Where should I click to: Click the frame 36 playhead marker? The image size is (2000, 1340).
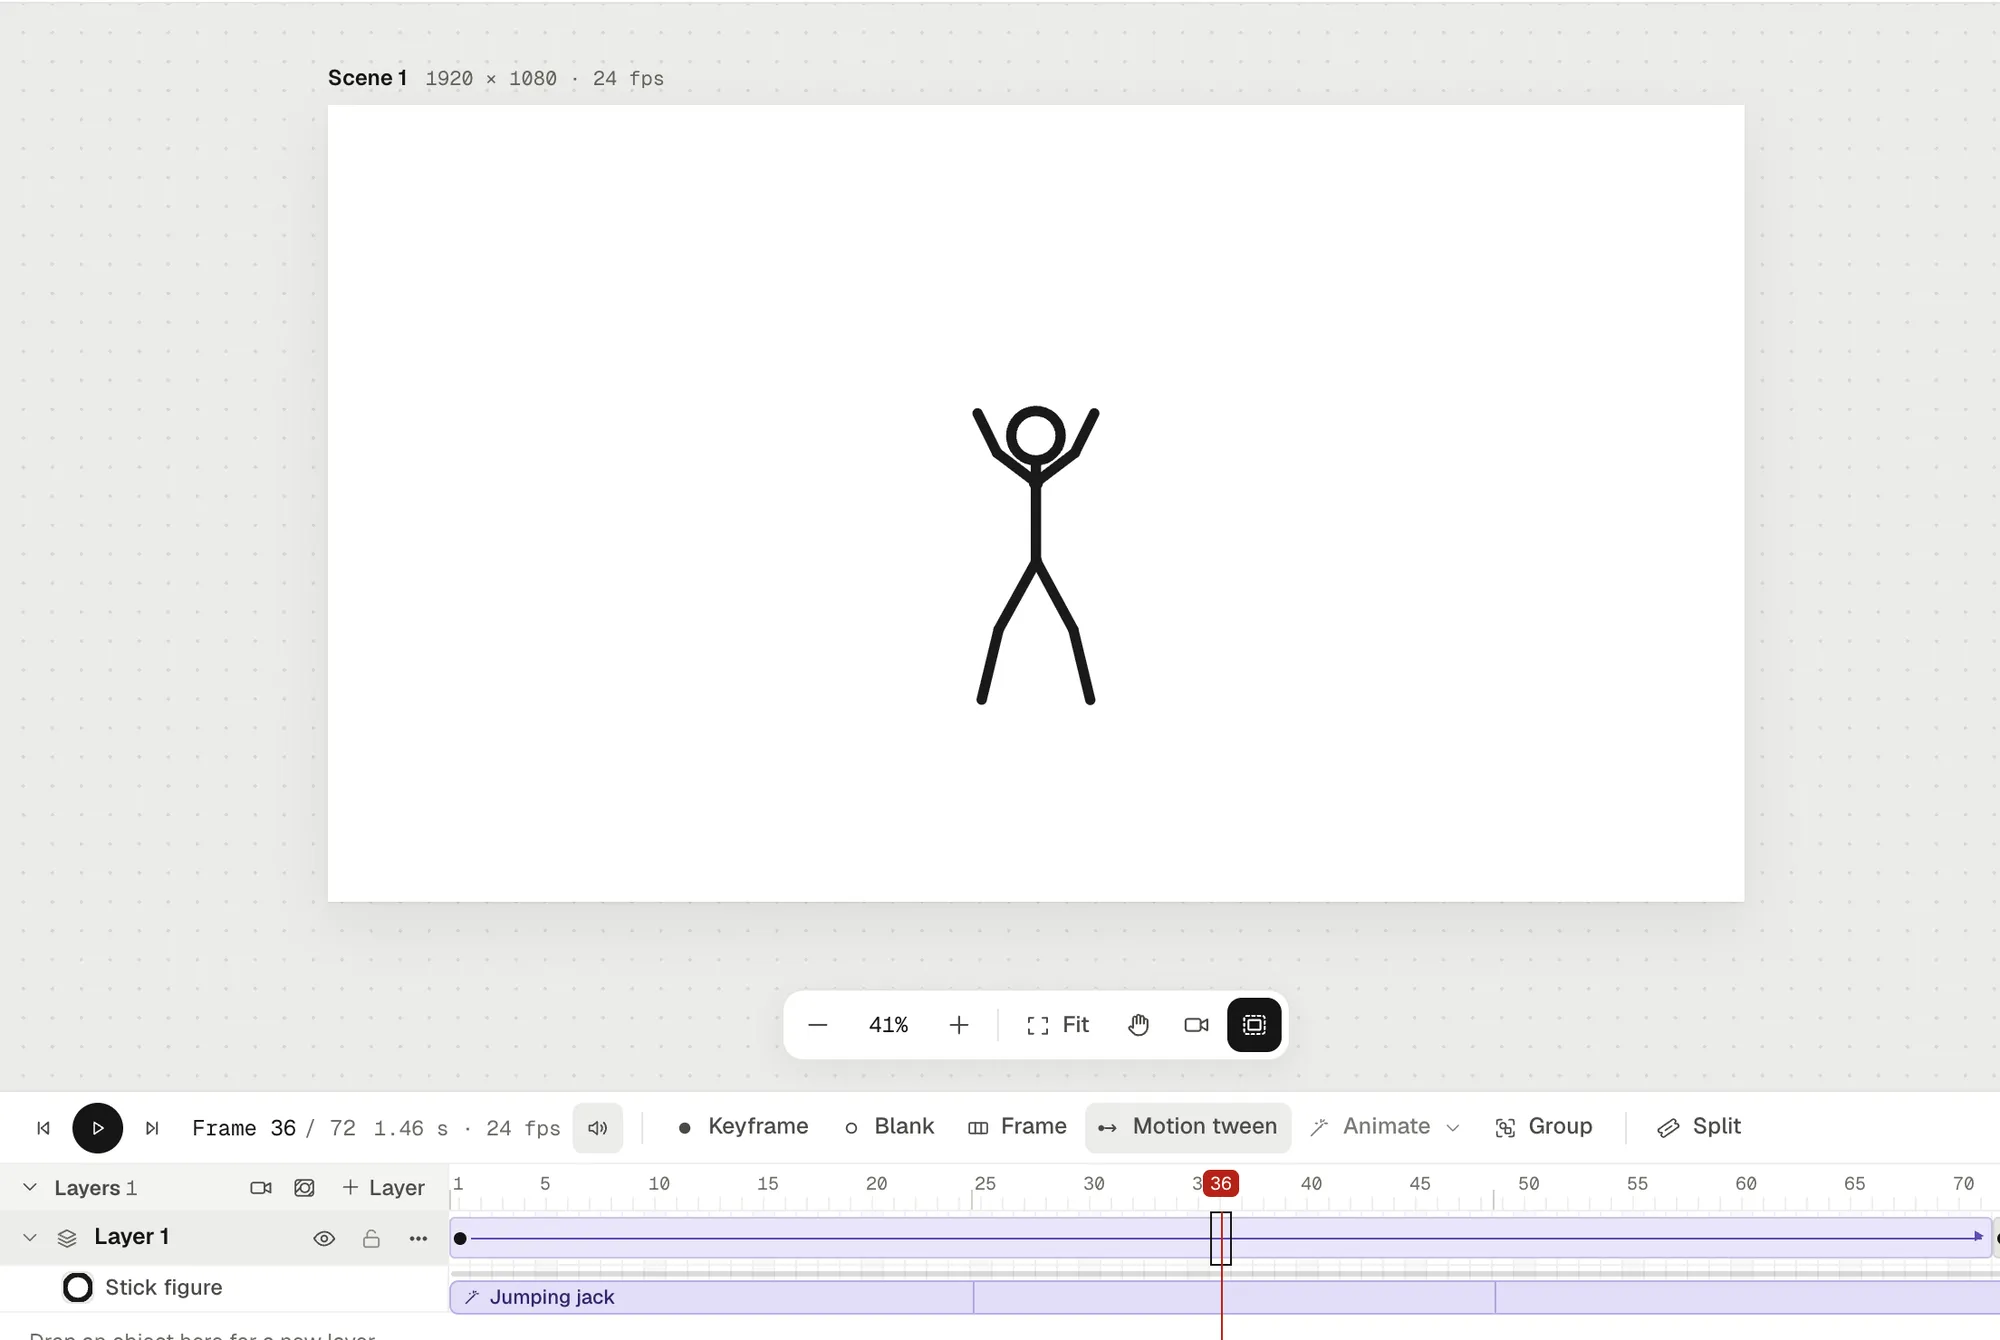click(1221, 1184)
